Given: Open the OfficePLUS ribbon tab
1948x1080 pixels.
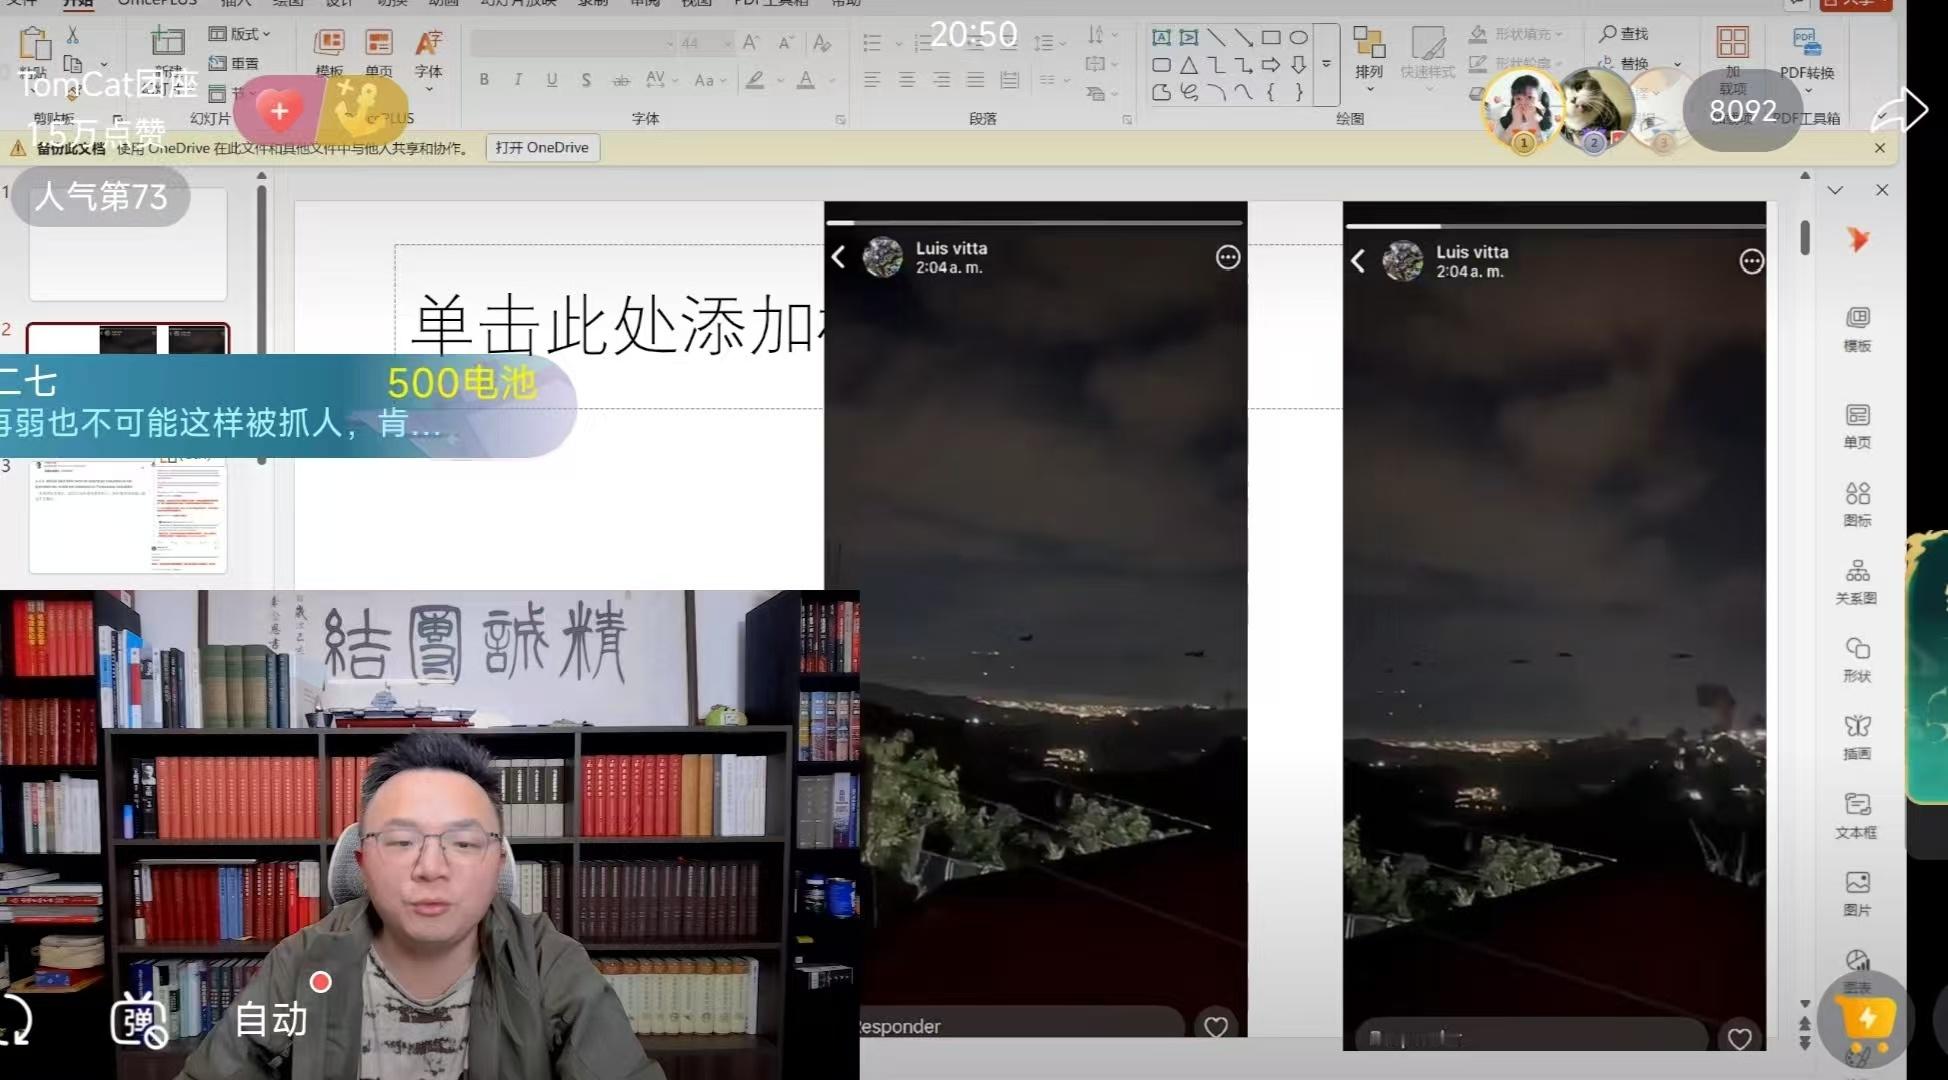Looking at the screenshot, I should click(x=157, y=3).
